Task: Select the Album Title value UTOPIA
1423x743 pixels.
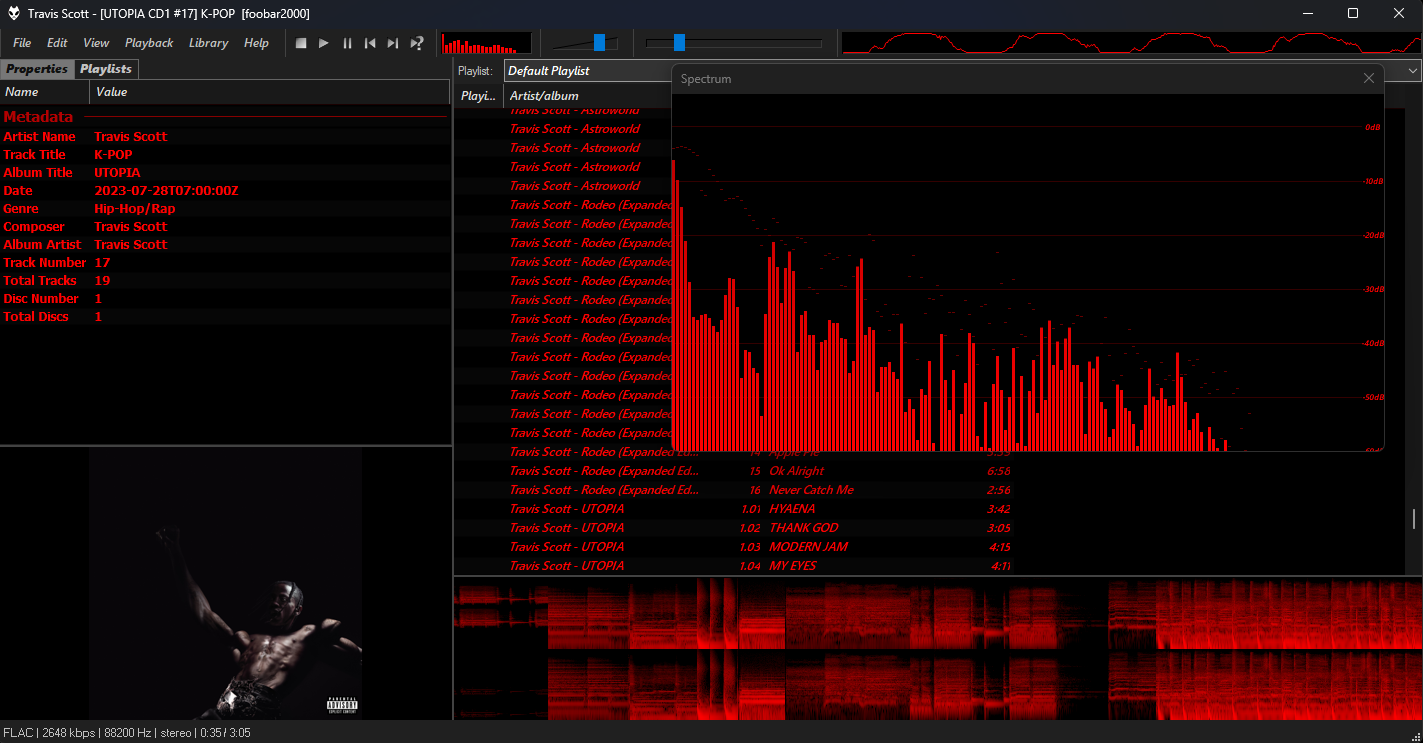Action: tap(117, 173)
